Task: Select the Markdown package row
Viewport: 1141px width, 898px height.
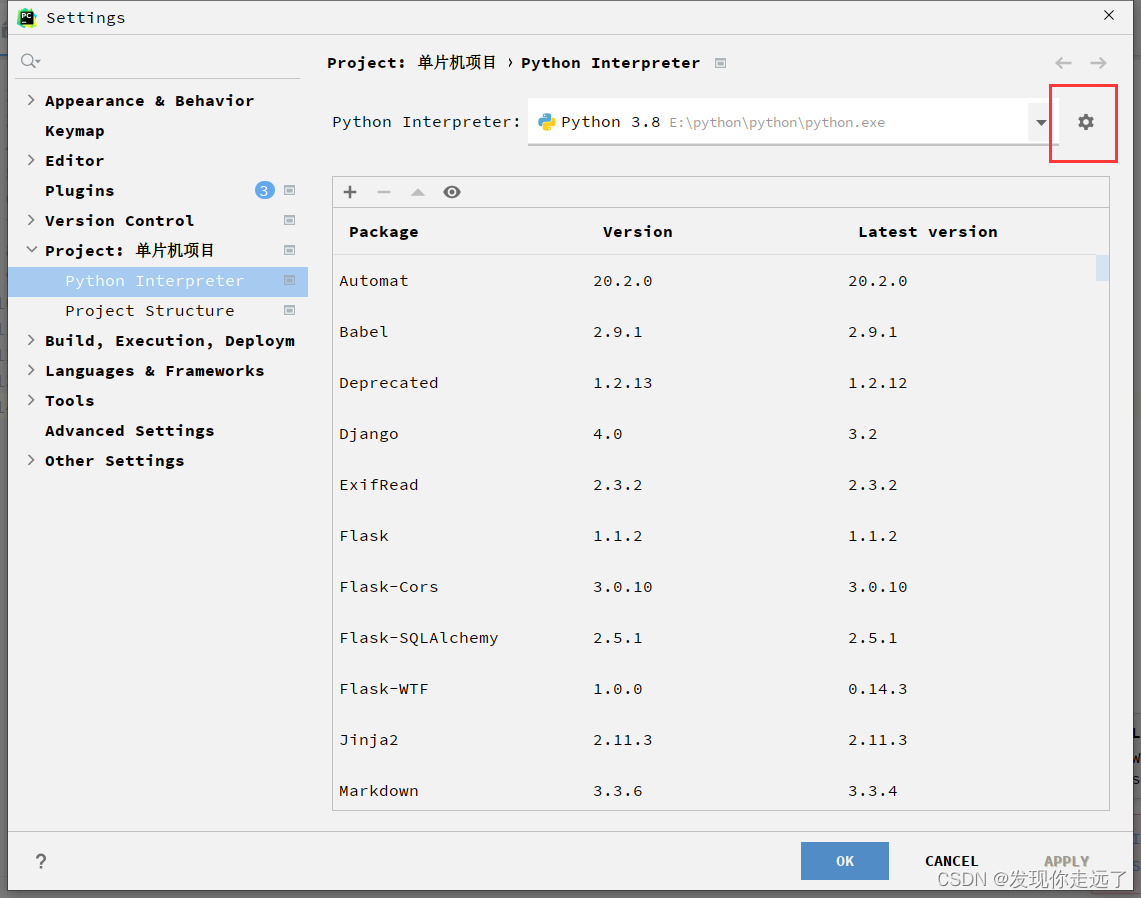Action: click(715, 790)
